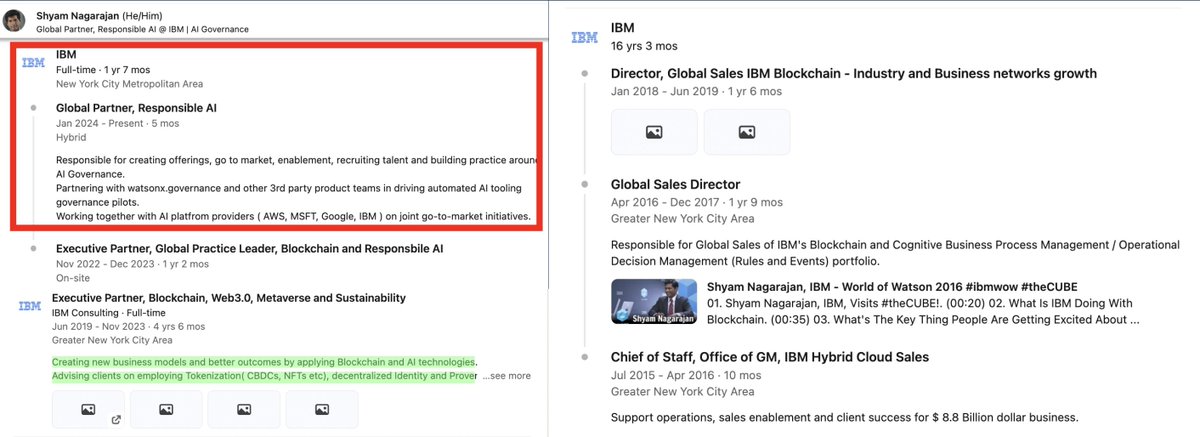This screenshot has height=437, width=1200.
Task: Select the Chief of Staff, Office of GM title
Action: [x=770, y=357]
